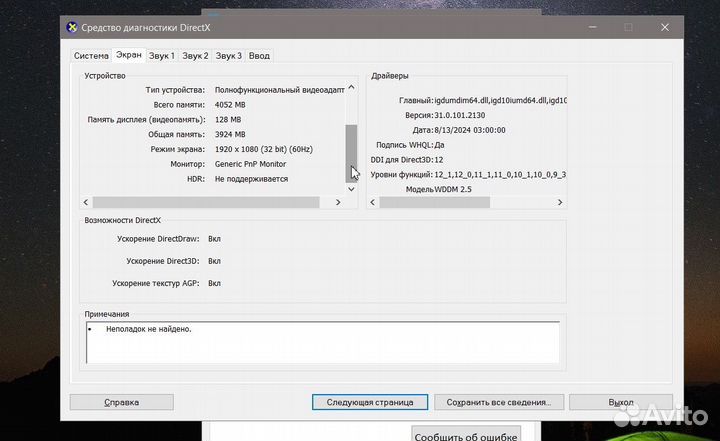This screenshot has width=720, height=441.
Task: Open the Звук 1 tab
Action: tap(162, 56)
